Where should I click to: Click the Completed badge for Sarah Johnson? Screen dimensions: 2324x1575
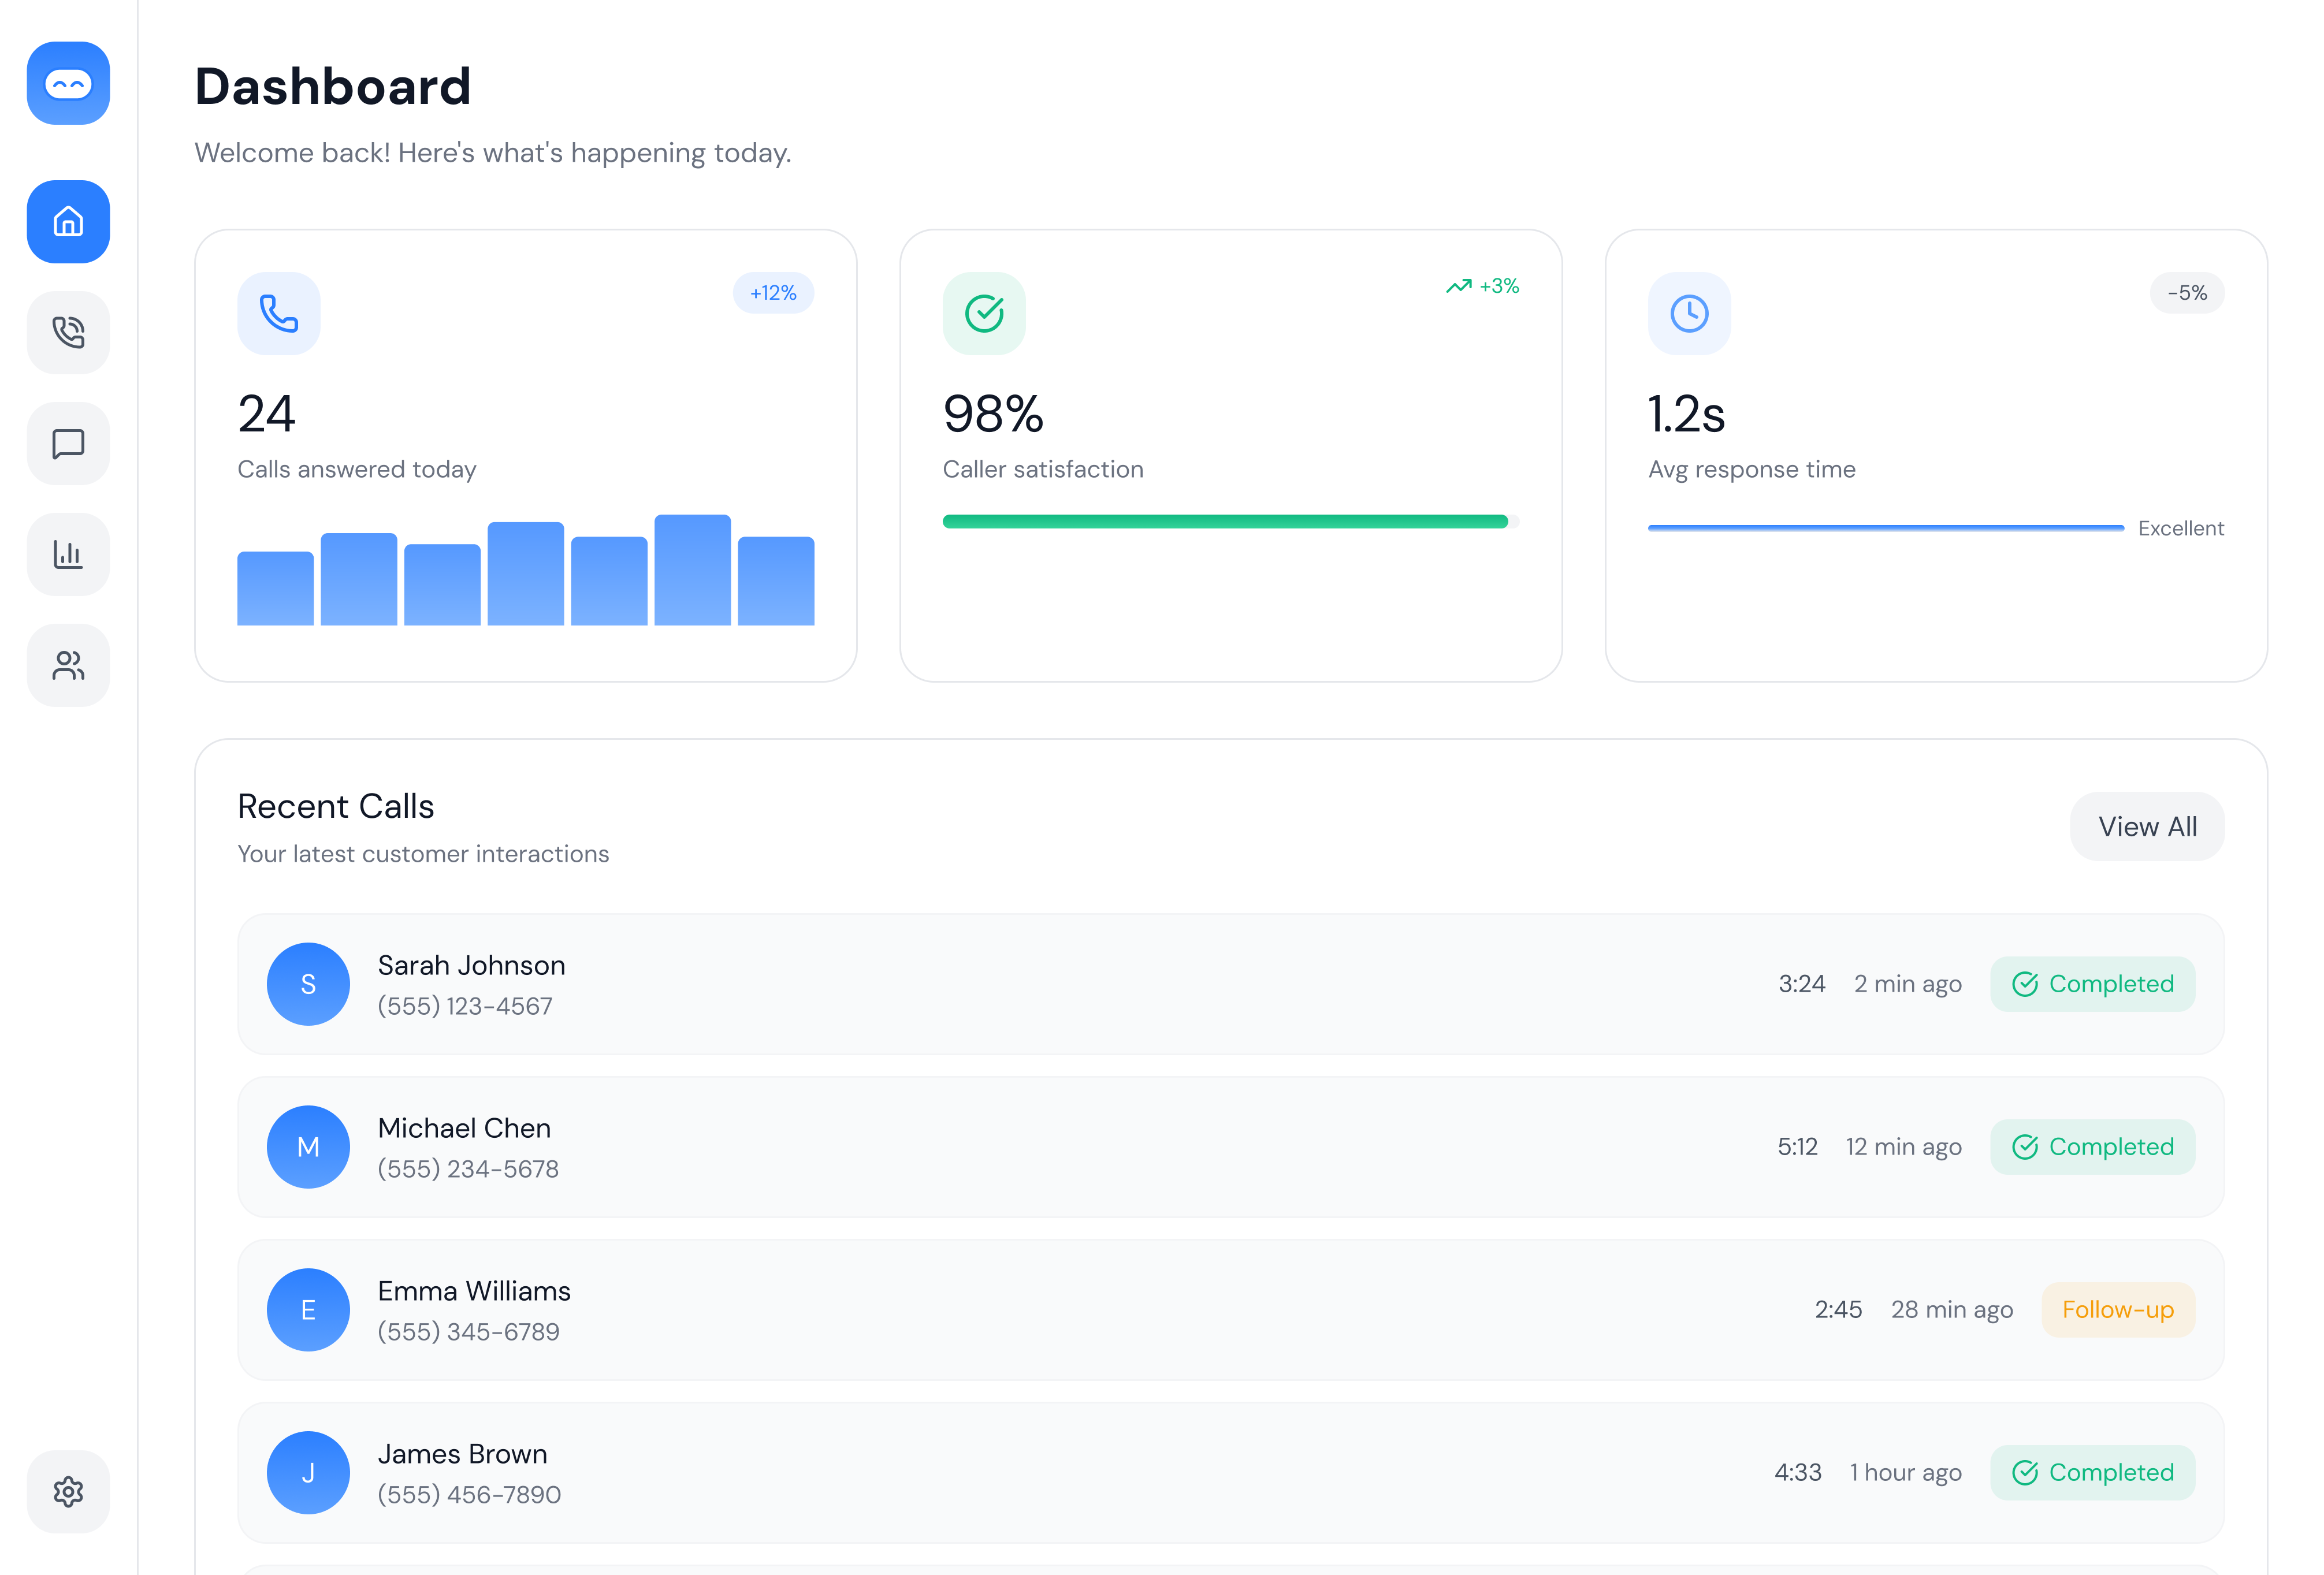tap(2093, 983)
